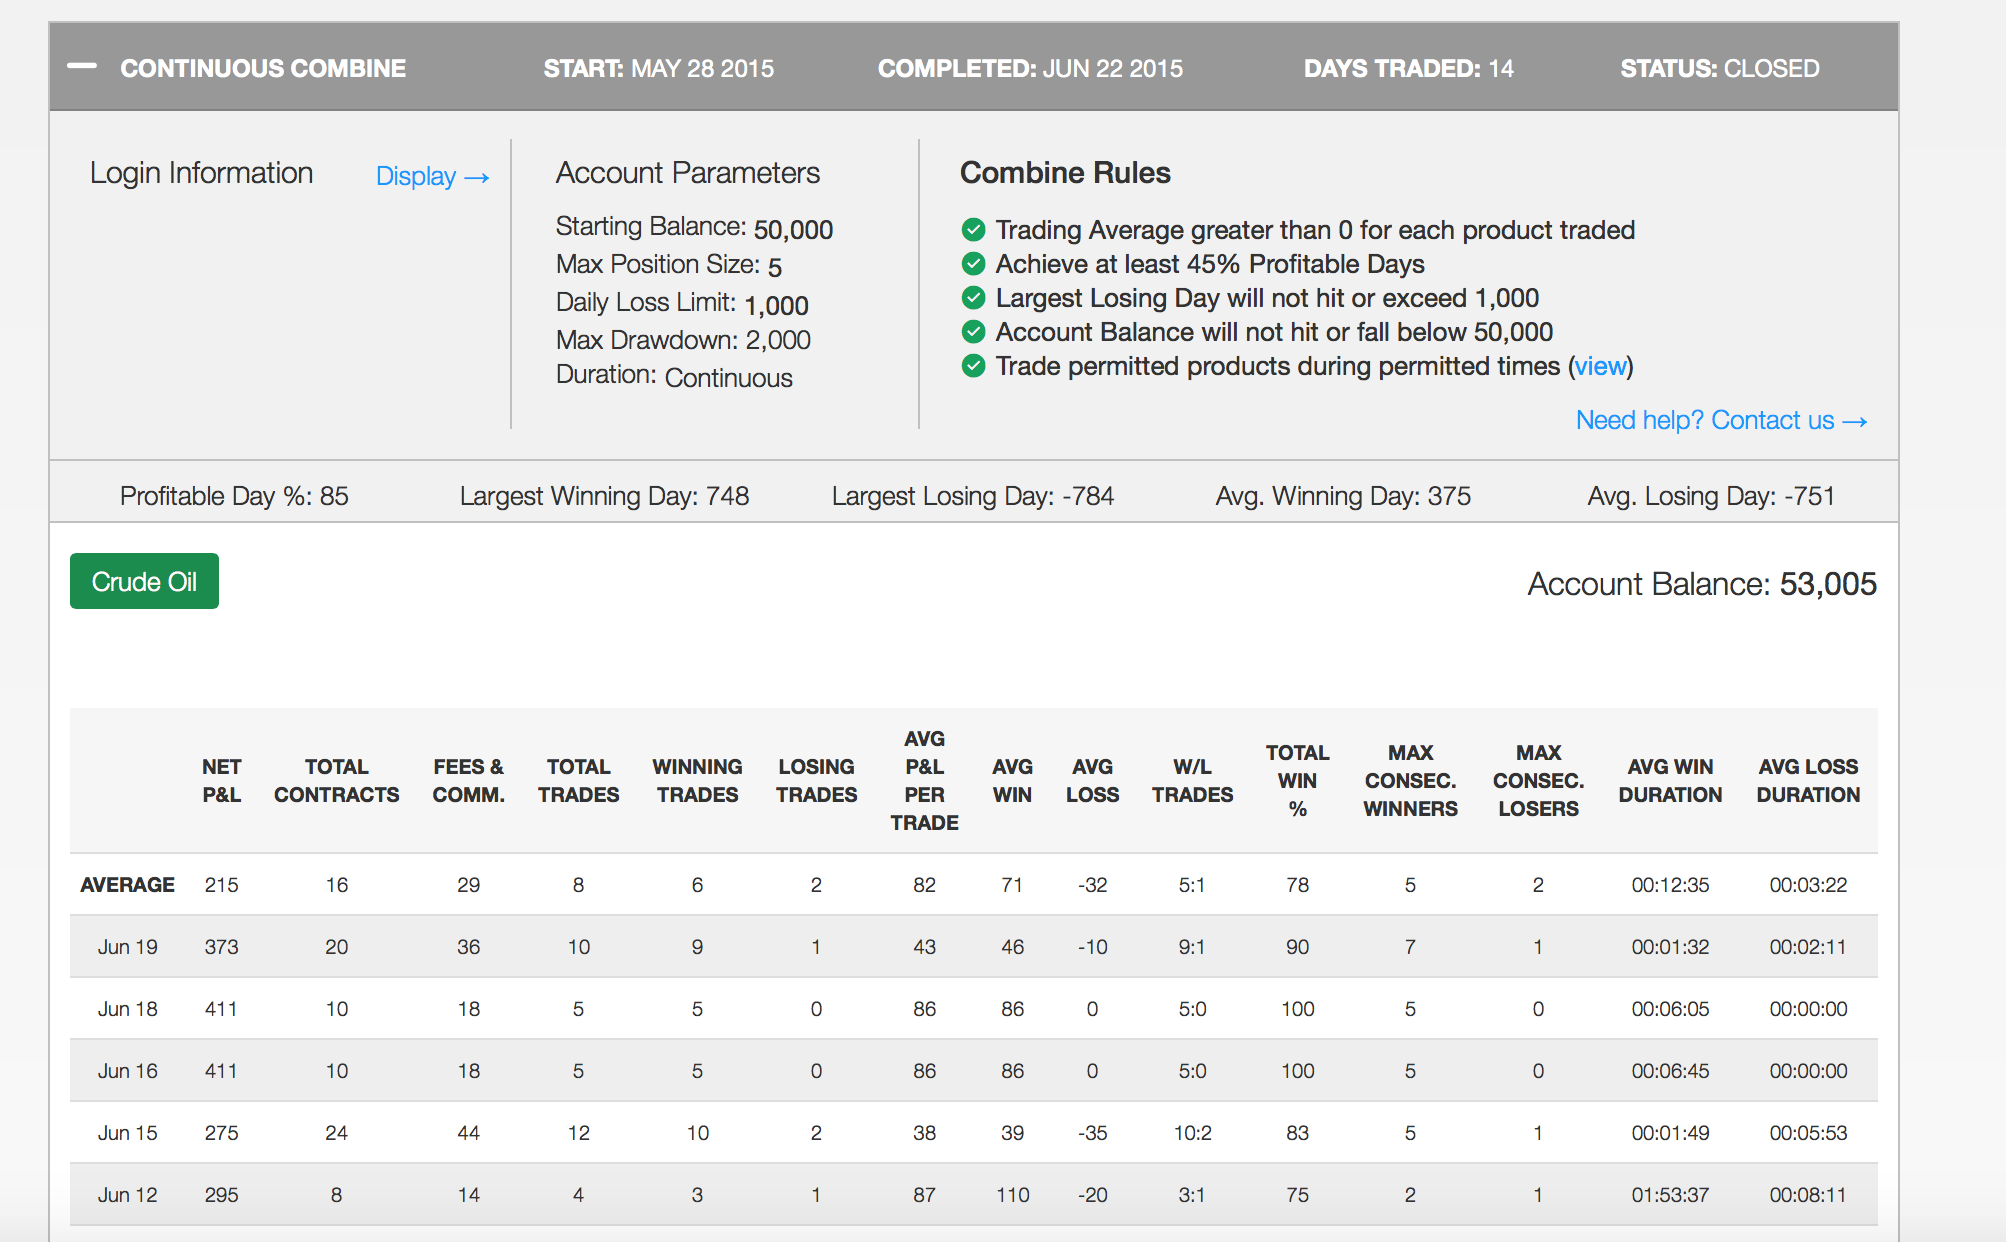
Task: Click the CONTINUOUS COMBINE header title
Action: click(263, 68)
